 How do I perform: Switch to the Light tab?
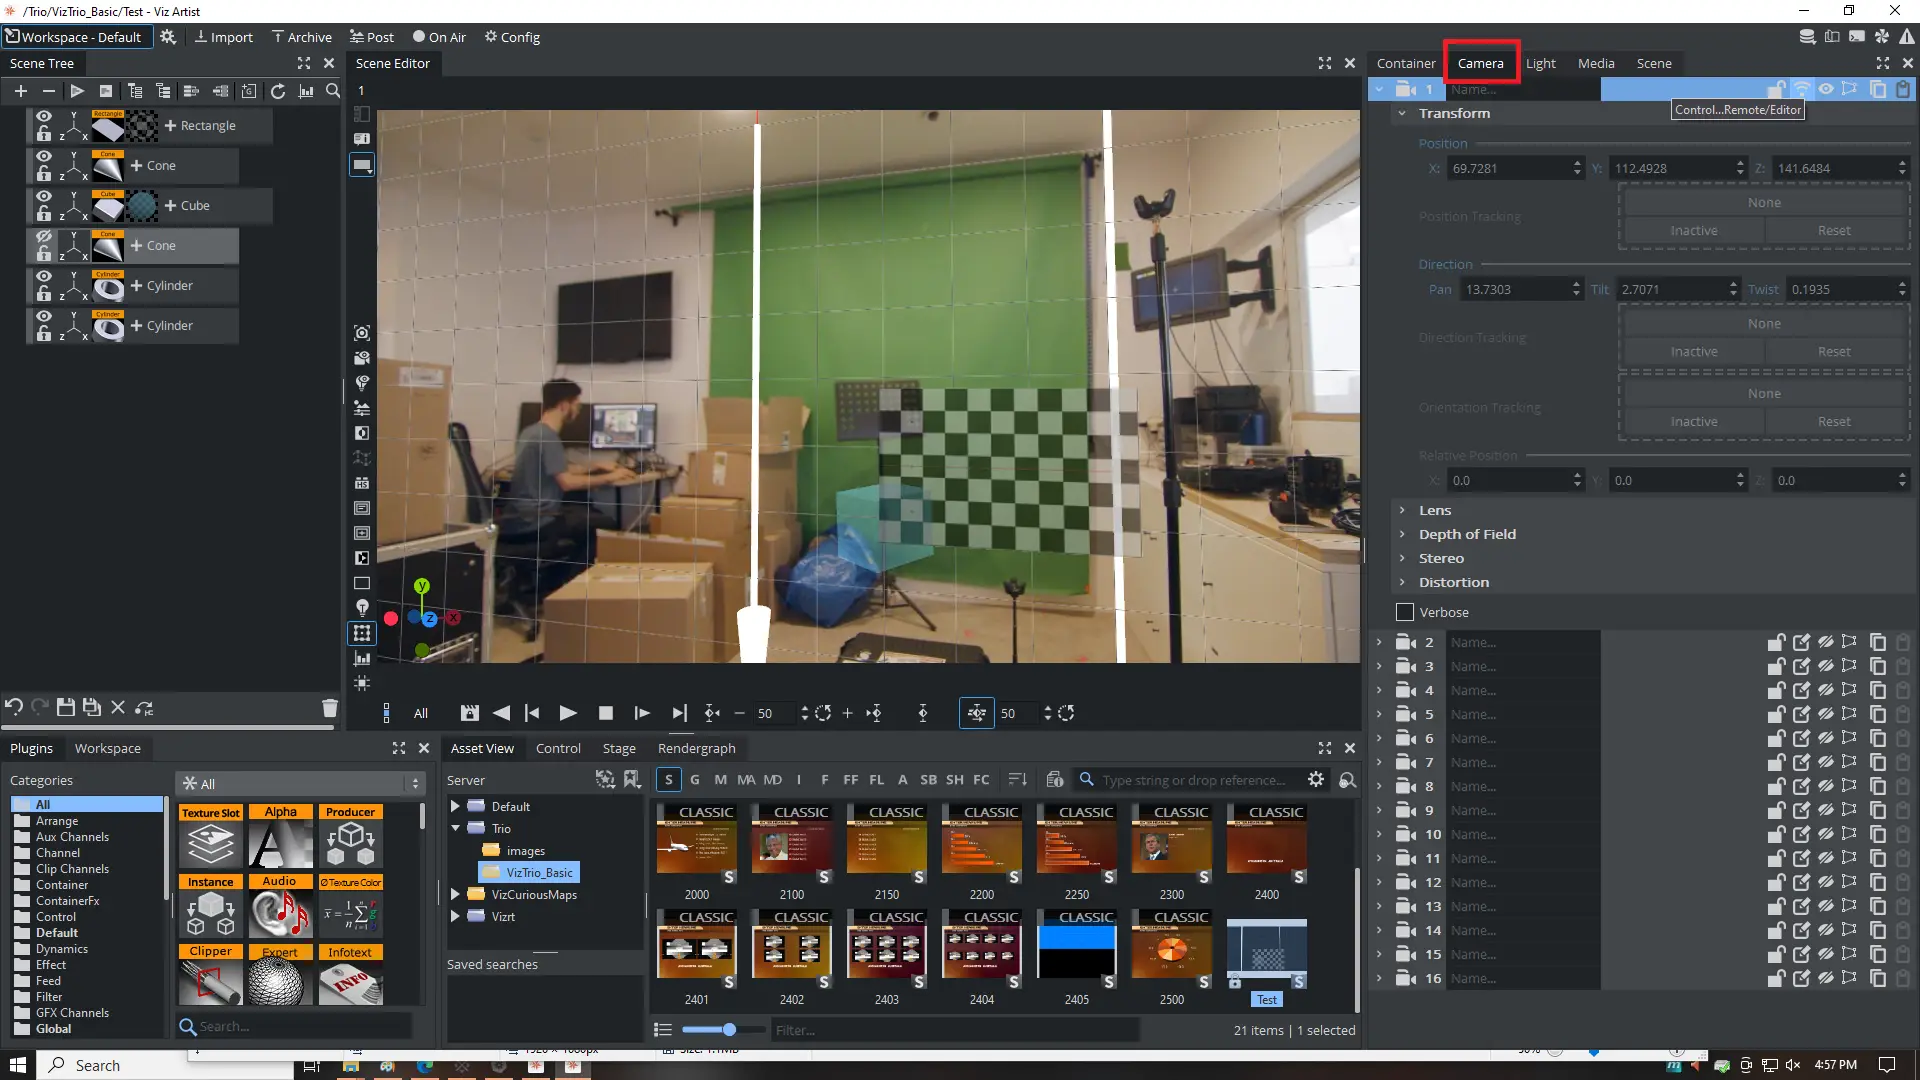pos(1540,63)
